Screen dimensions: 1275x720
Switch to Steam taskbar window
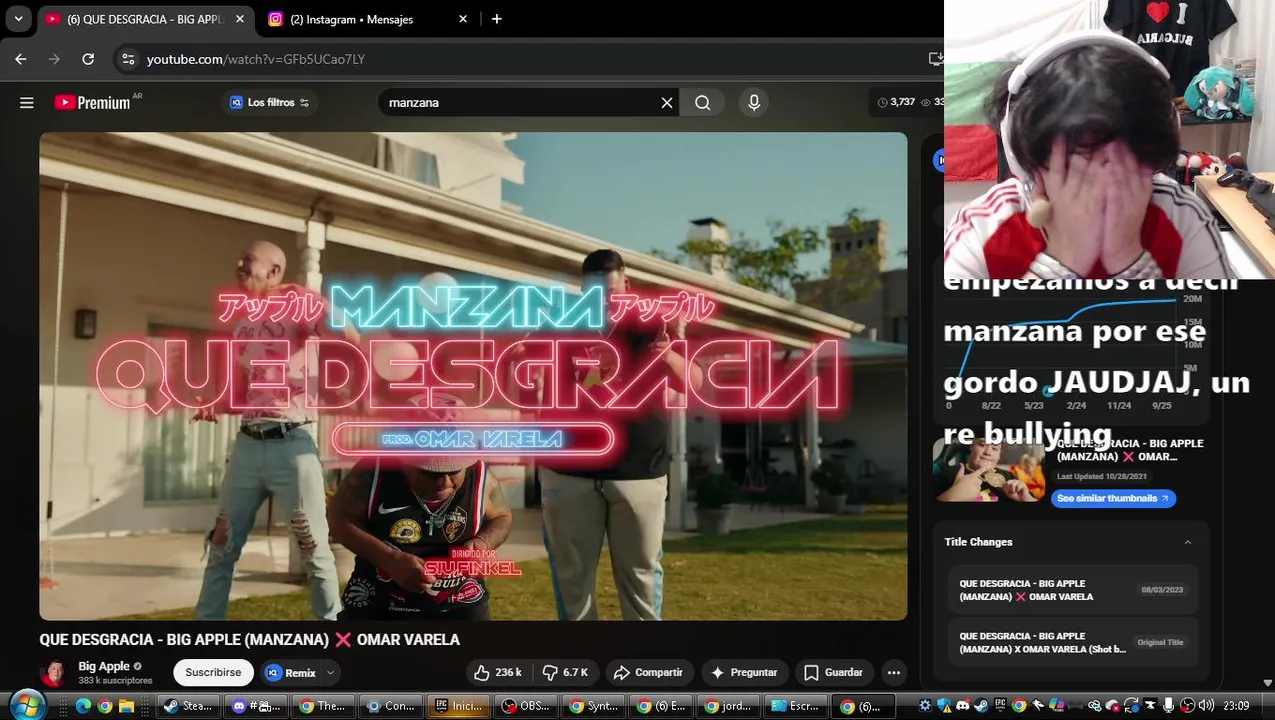pyautogui.click(x=188, y=706)
